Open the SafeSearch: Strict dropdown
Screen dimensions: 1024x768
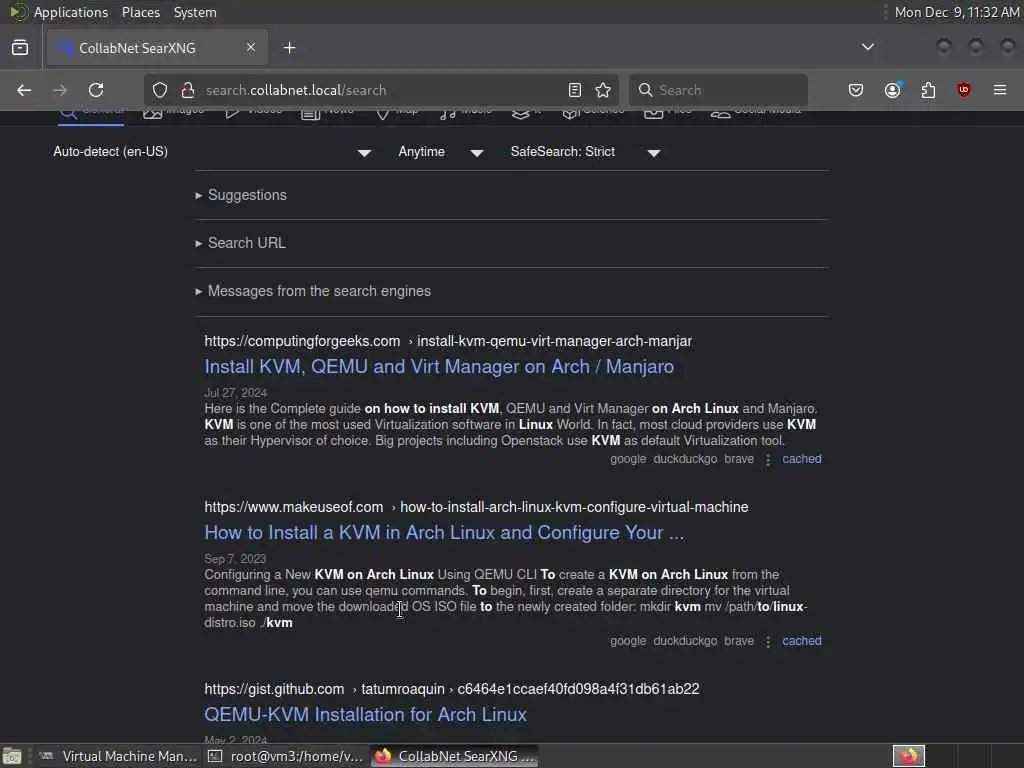[586, 152]
